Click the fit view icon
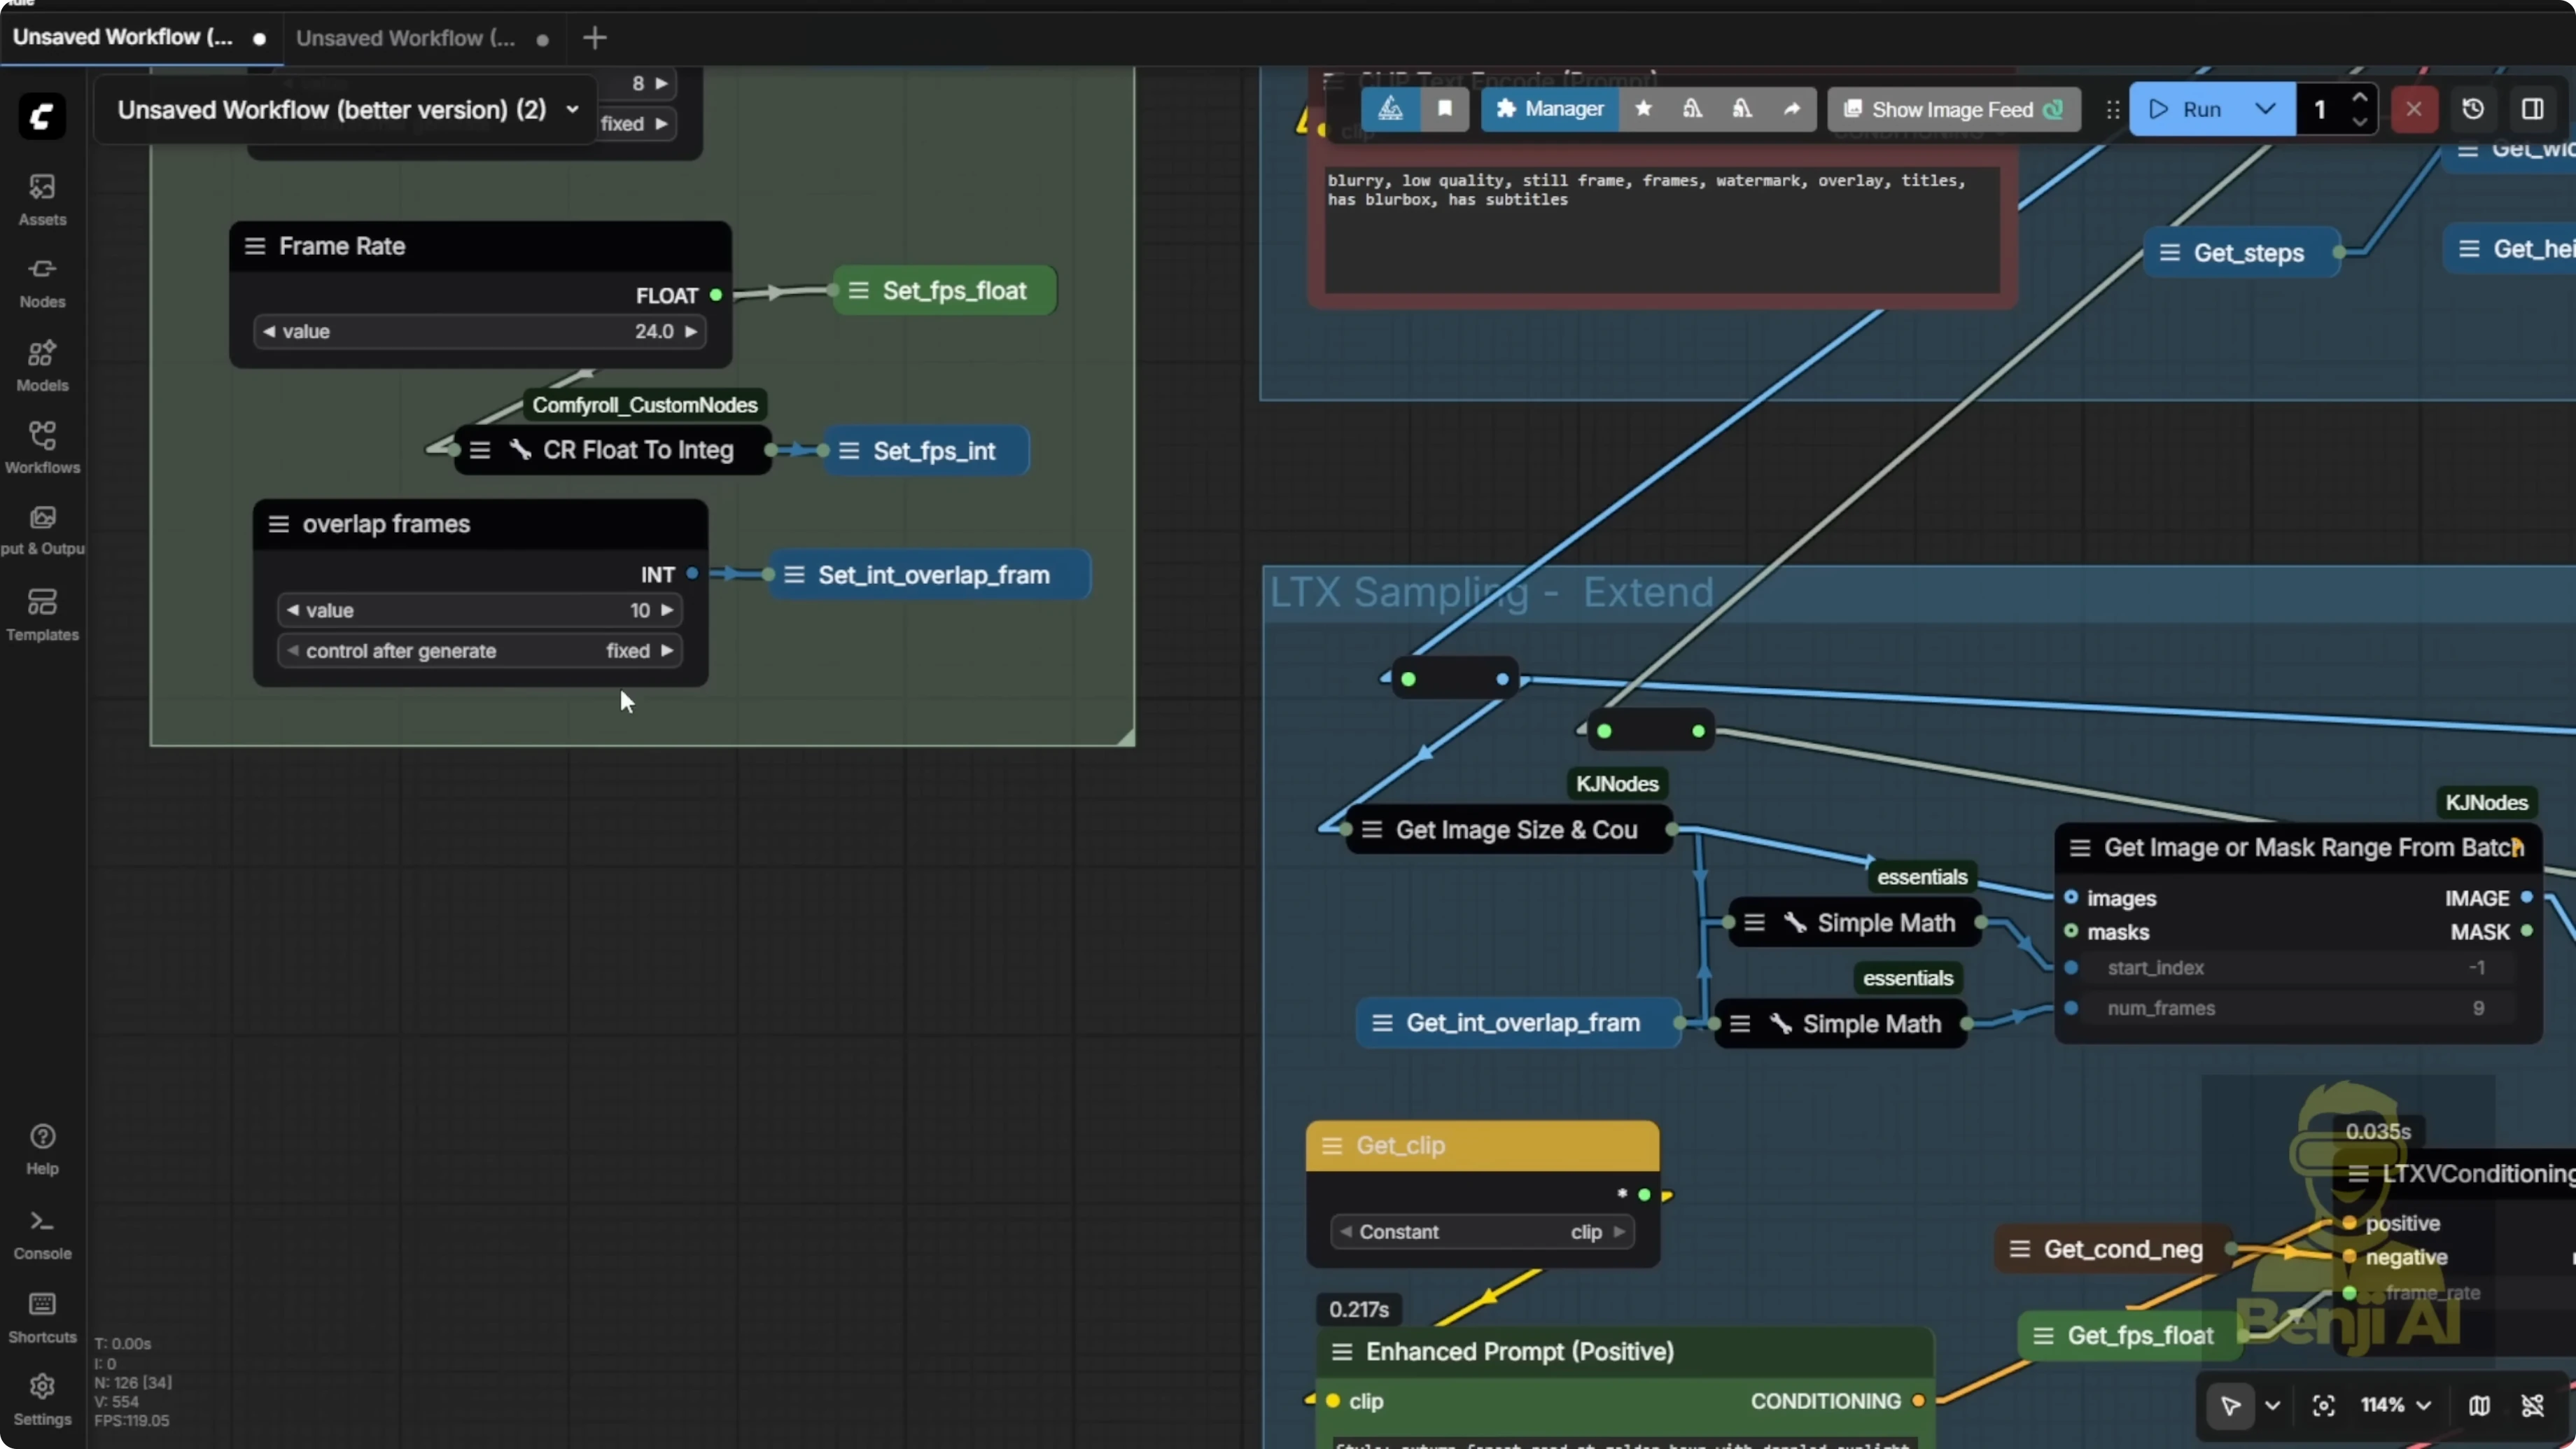 (2324, 1405)
